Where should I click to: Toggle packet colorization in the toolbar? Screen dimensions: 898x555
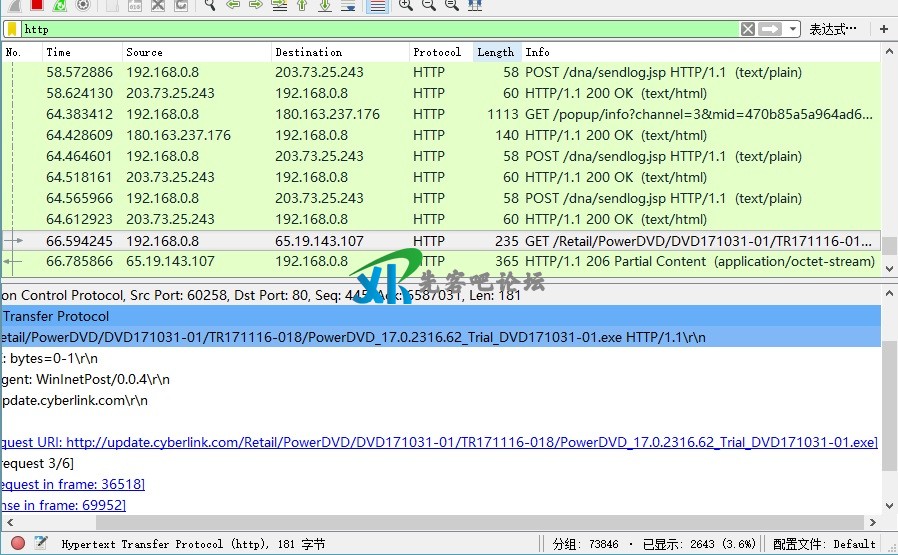[377, 5]
